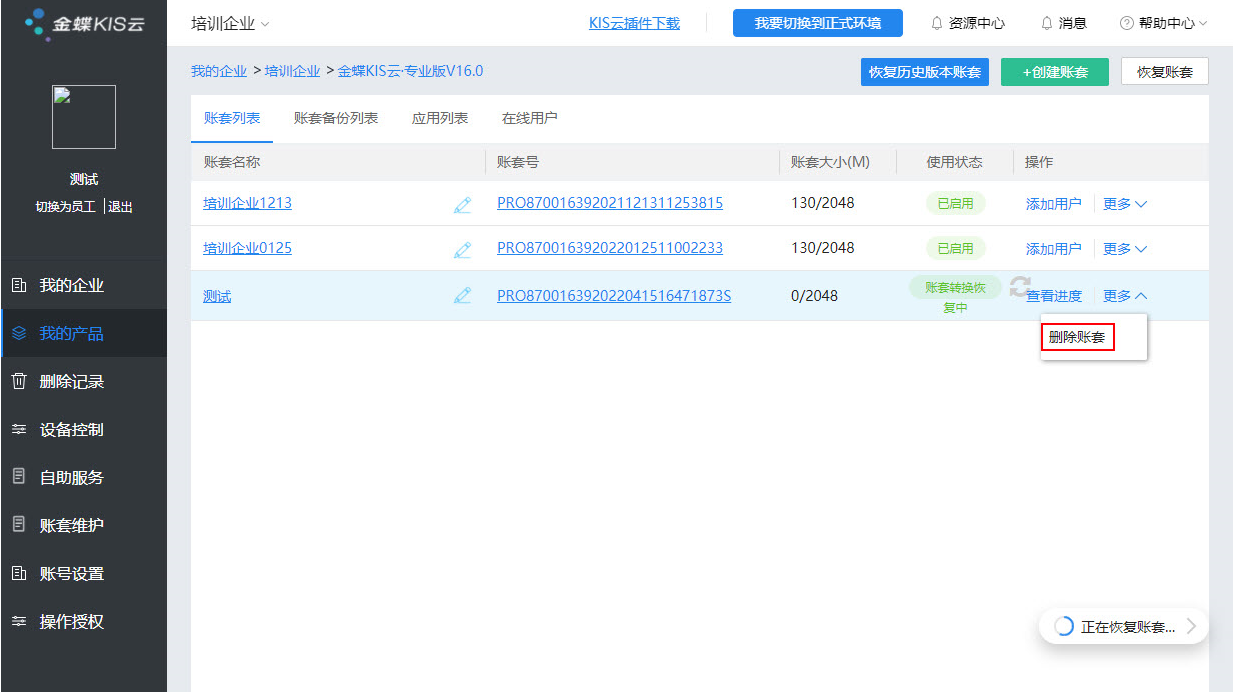This screenshot has width=1234, height=692.
Task: Click account number PRO87001639202204151647​1873S
Action: click(x=614, y=296)
